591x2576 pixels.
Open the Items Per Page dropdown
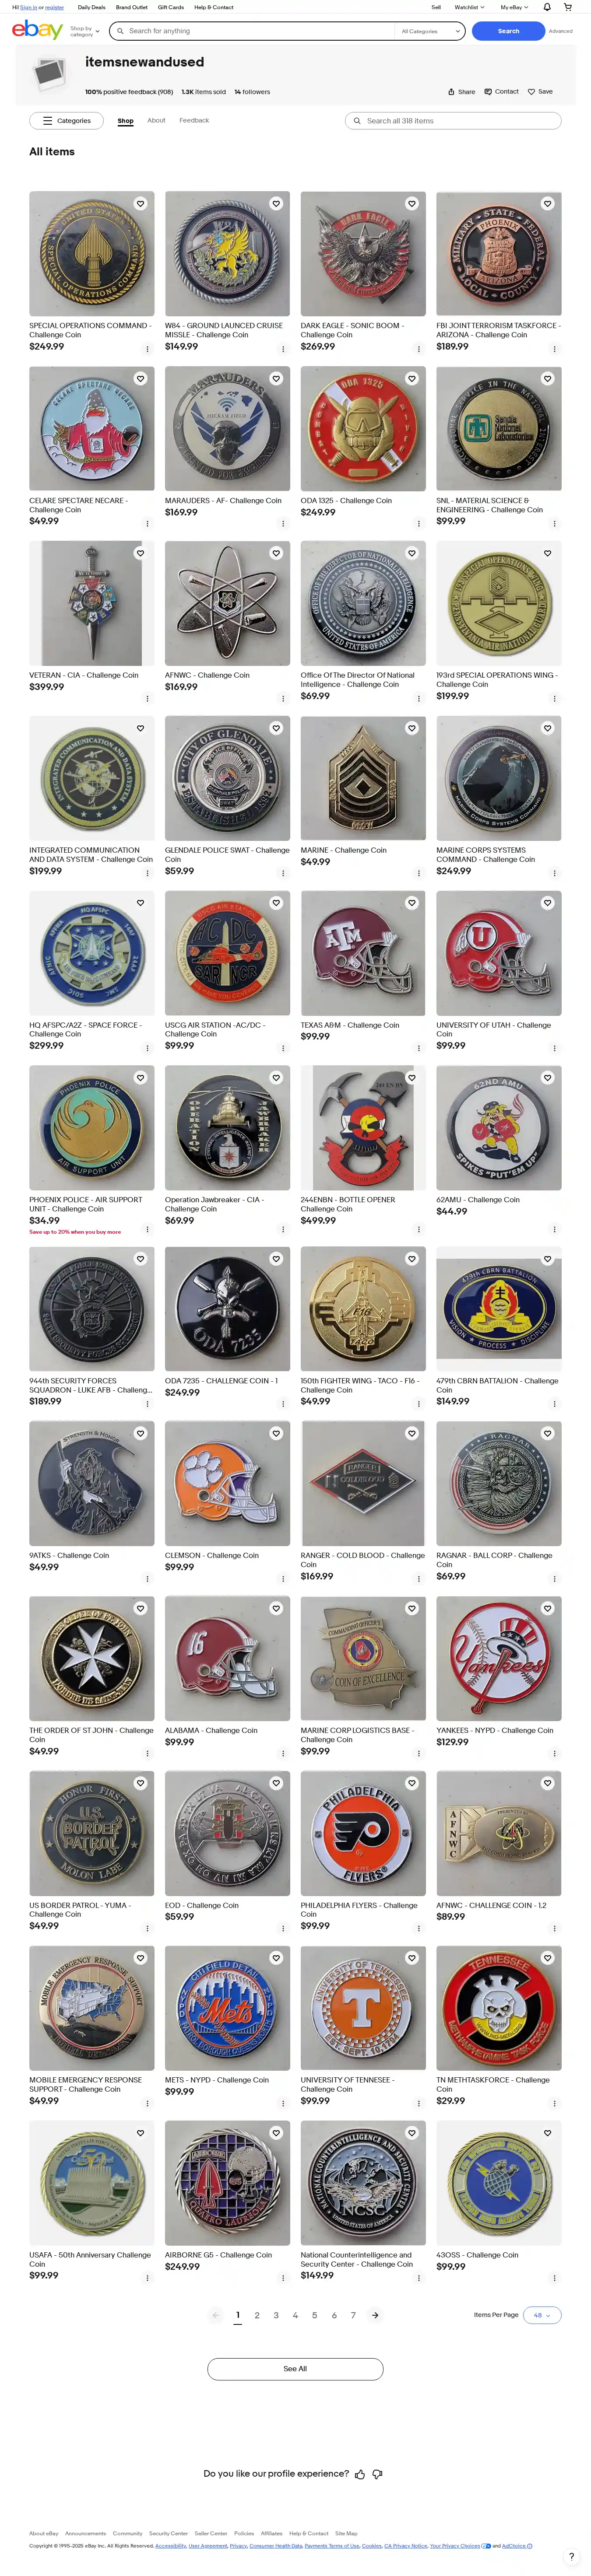point(542,2315)
